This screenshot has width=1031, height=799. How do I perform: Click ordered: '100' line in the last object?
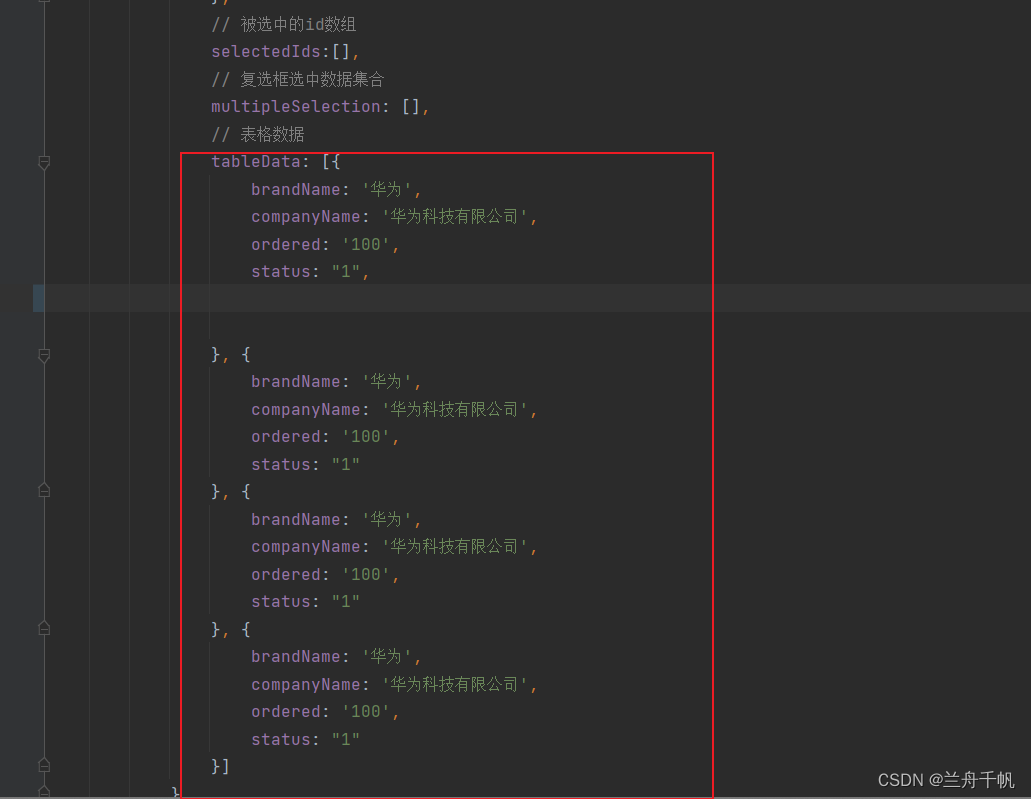[325, 712]
